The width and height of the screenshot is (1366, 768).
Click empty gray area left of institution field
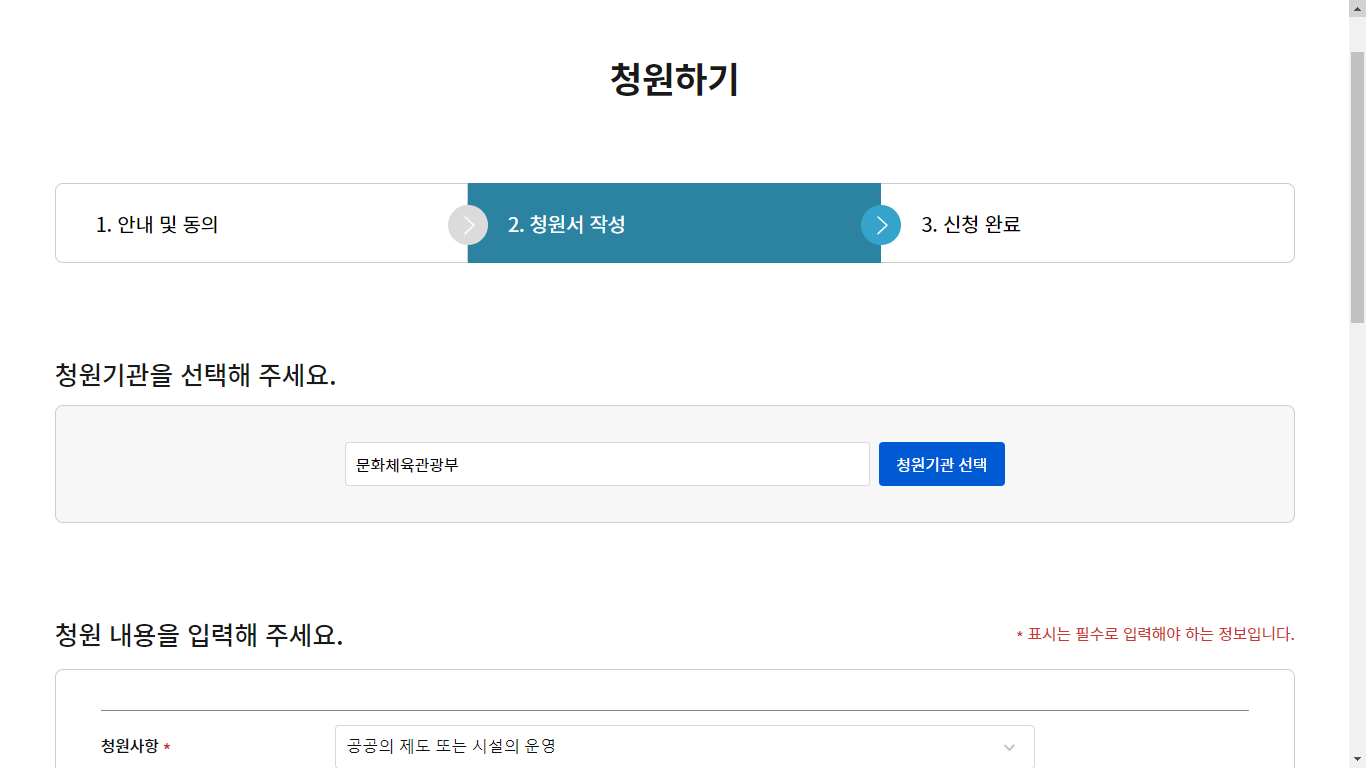coord(200,464)
